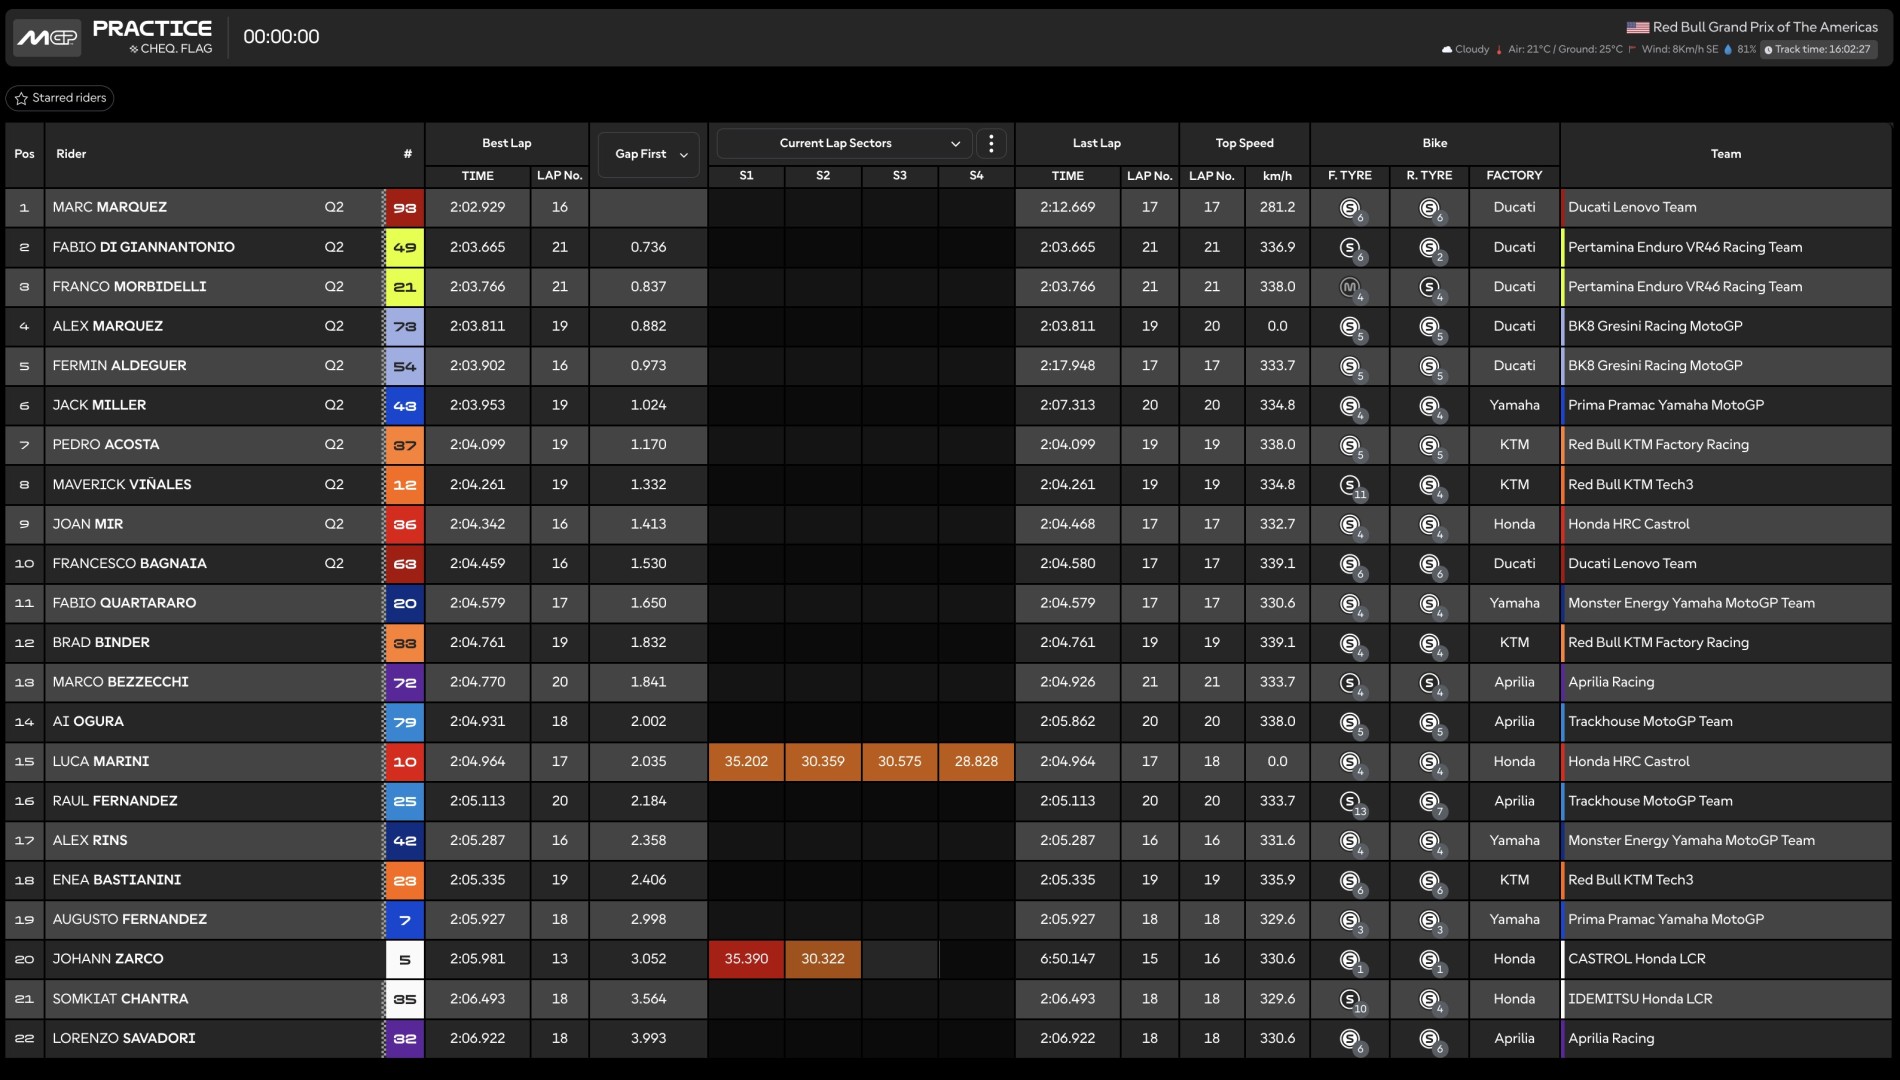Image resolution: width=1900 pixels, height=1080 pixels.
Task: Click Marini rear tyre icon
Action: pyautogui.click(x=1430, y=762)
